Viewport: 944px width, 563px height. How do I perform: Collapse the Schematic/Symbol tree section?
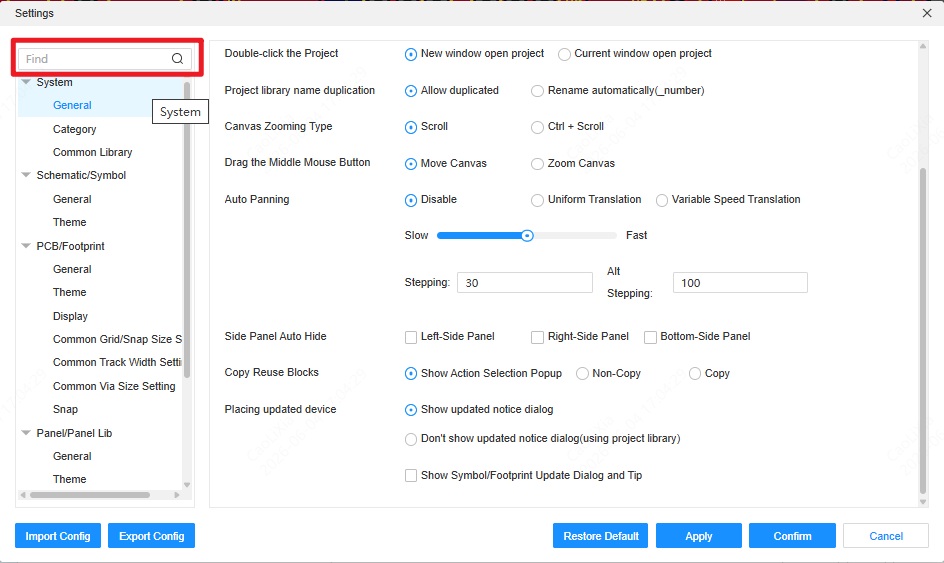26,175
